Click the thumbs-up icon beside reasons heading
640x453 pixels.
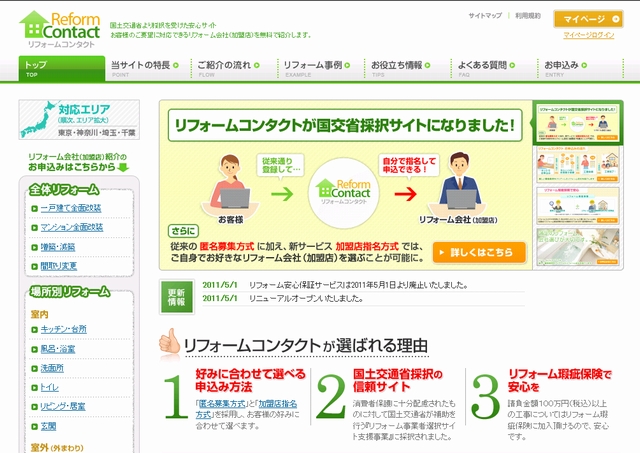tap(170, 344)
